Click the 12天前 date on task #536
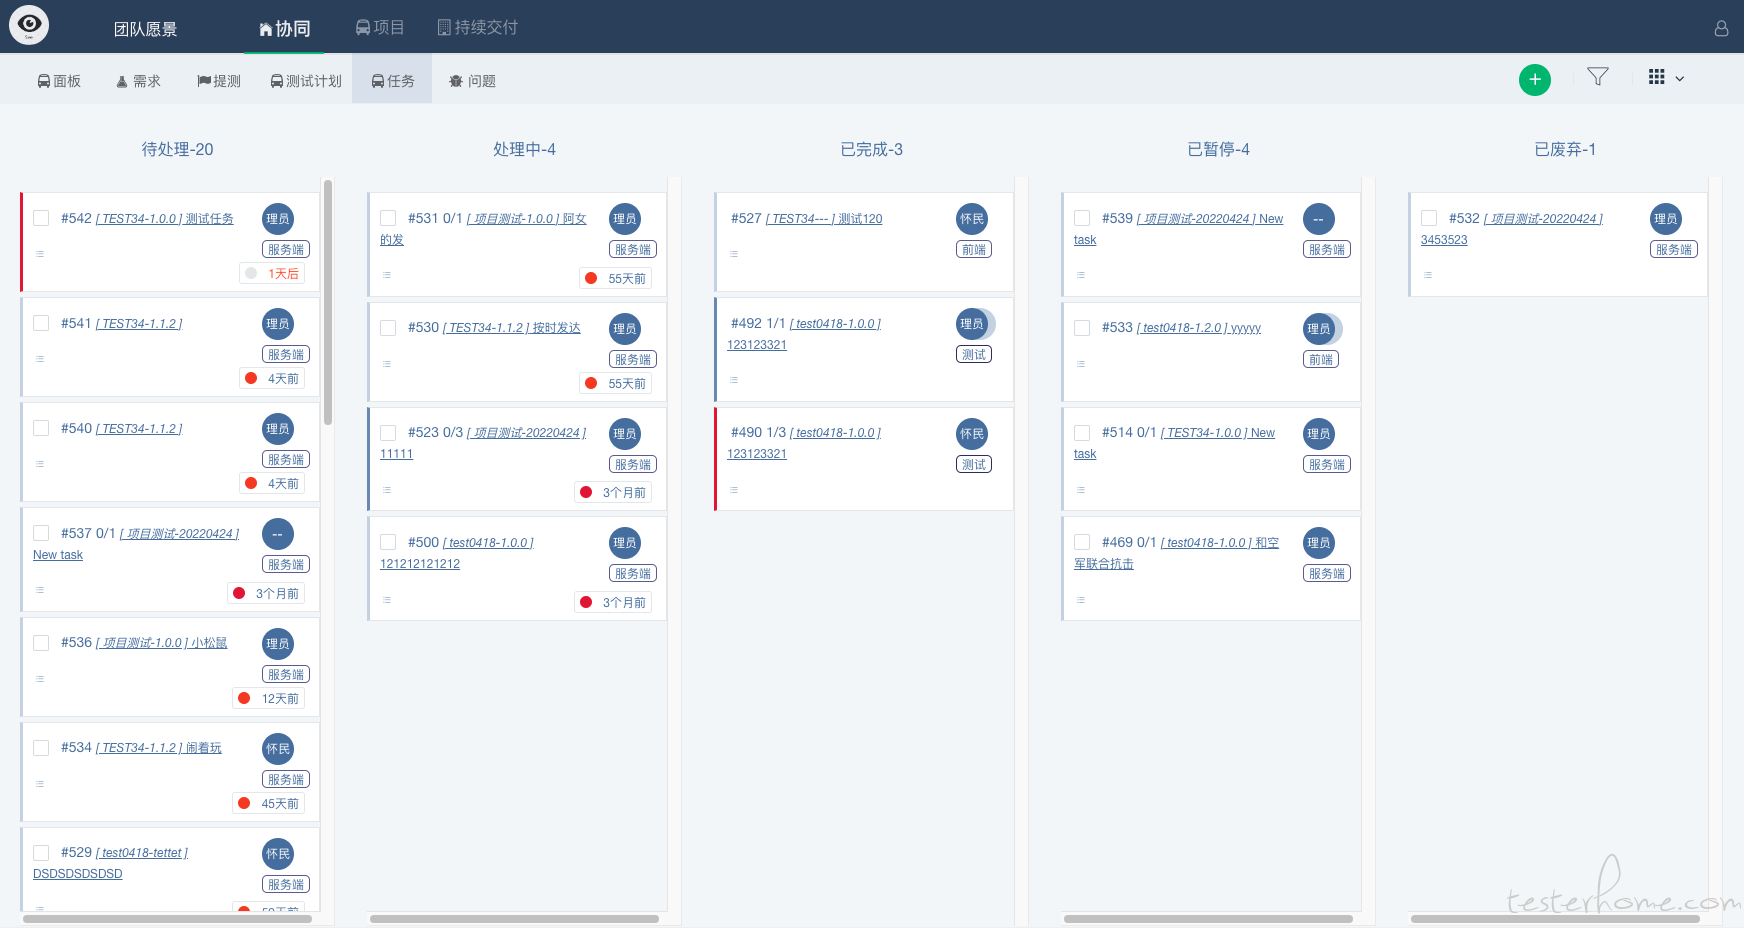This screenshot has height=937, width=1744. pos(280,699)
